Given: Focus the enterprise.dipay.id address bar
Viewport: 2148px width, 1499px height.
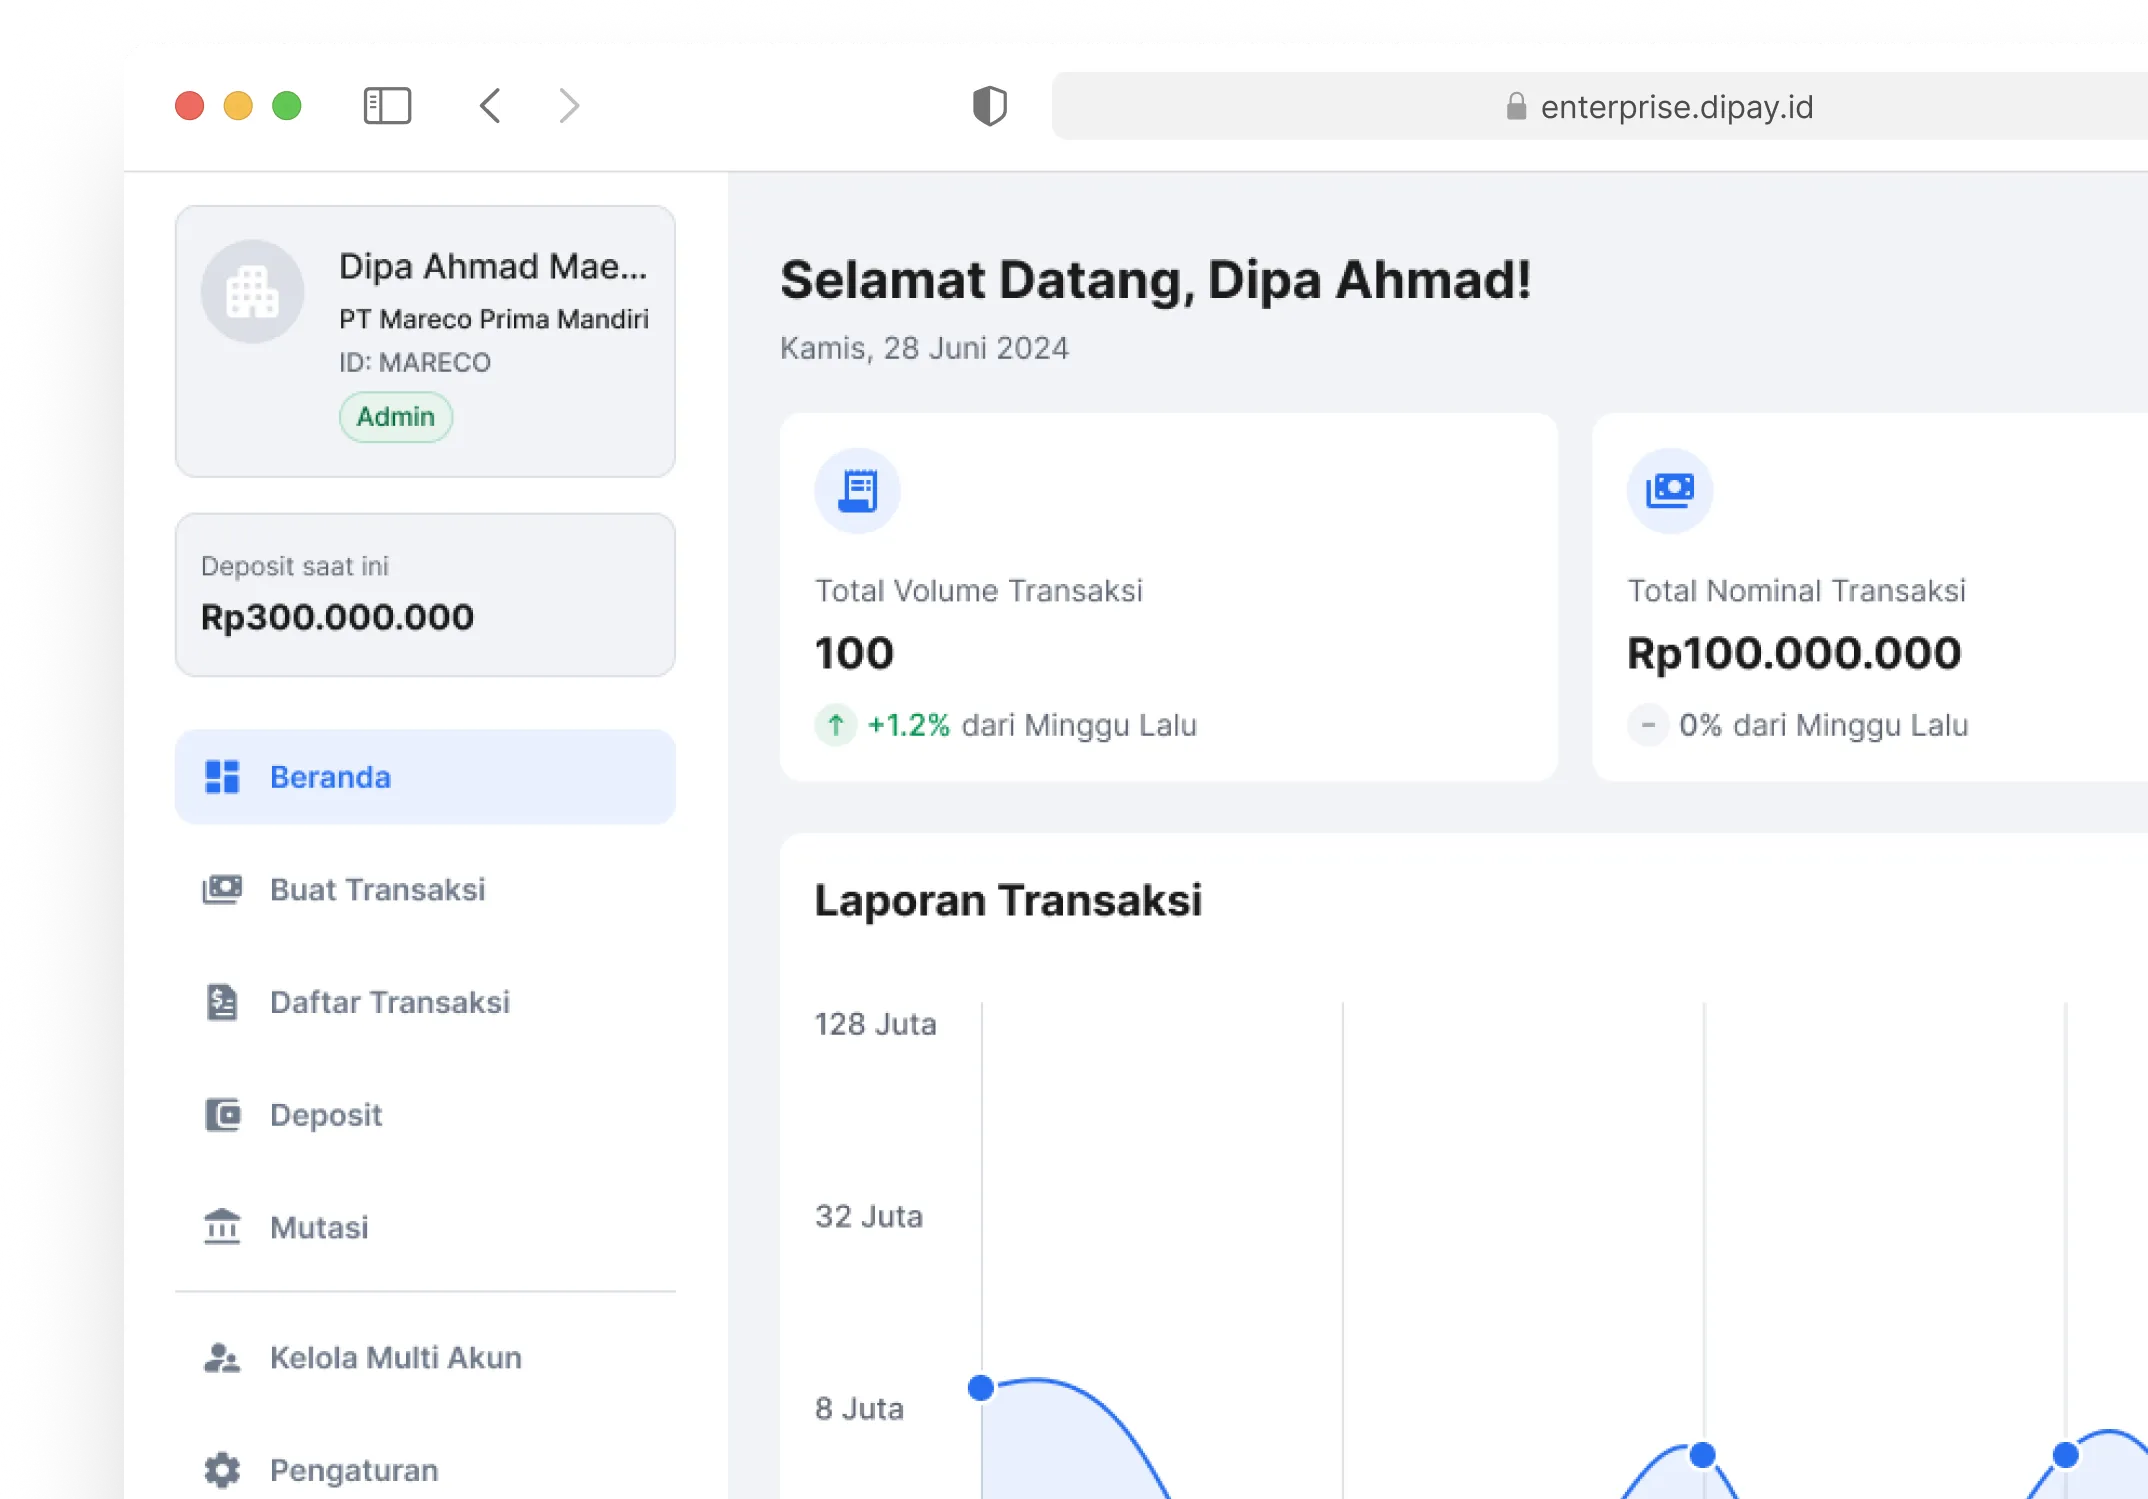Looking at the screenshot, I should (x=1599, y=106).
